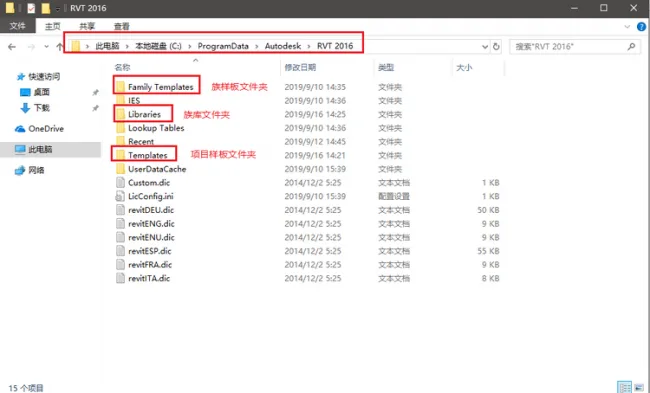Open the Help question mark icon
This screenshot has width=650, height=393.
641,27
